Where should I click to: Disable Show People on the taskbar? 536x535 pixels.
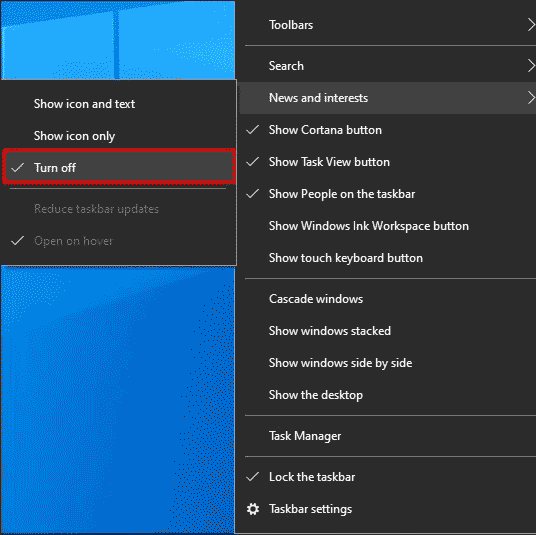[387, 194]
